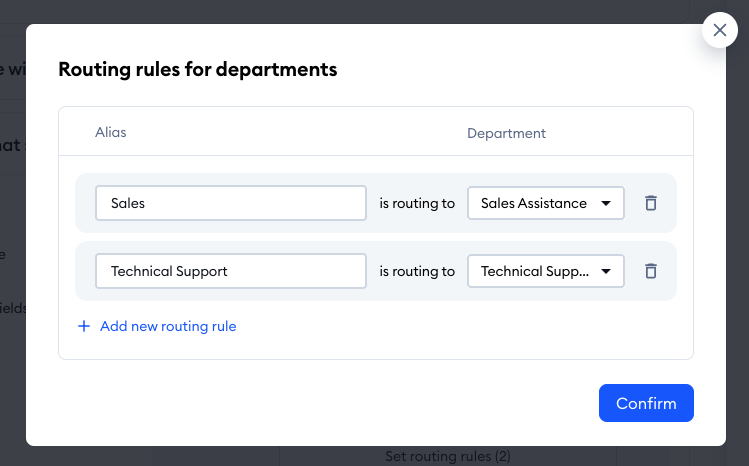This screenshot has height=466, width=749.
Task: Delete the Technical Support rule via trash icon
Action: [x=650, y=271]
